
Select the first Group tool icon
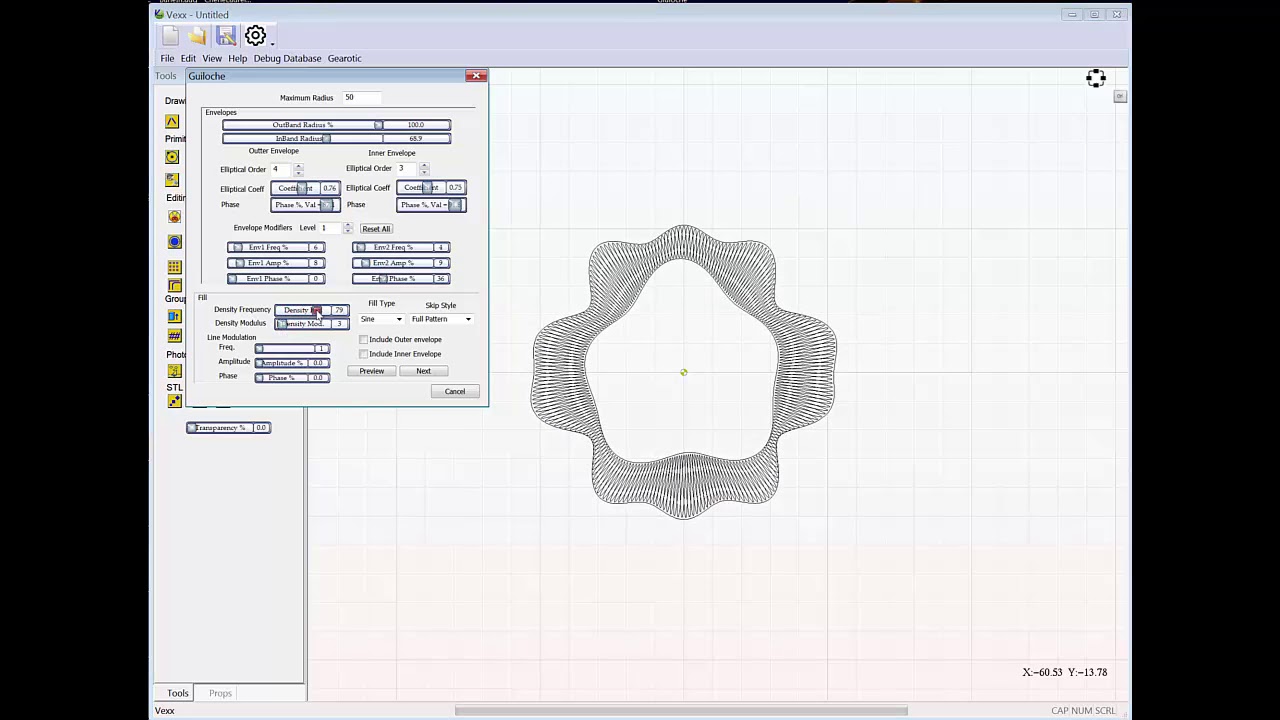pyautogui.click(x=174, y=317)
